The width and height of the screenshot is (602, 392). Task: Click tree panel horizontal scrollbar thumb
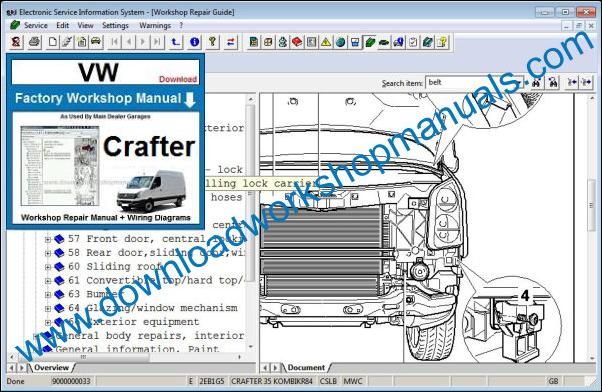83,357
